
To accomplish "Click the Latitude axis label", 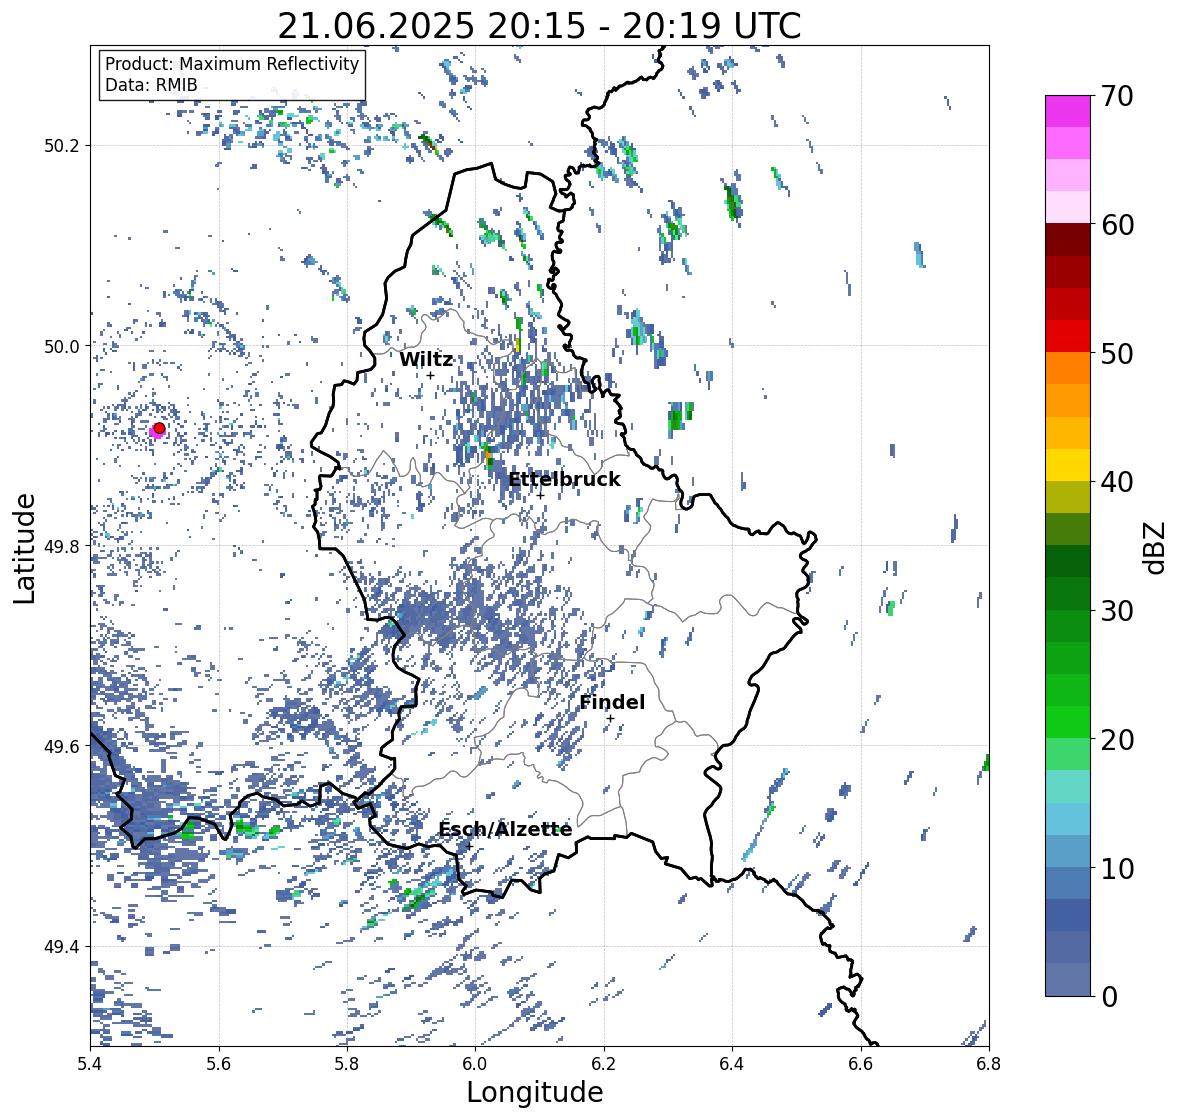I will (24, 548).
